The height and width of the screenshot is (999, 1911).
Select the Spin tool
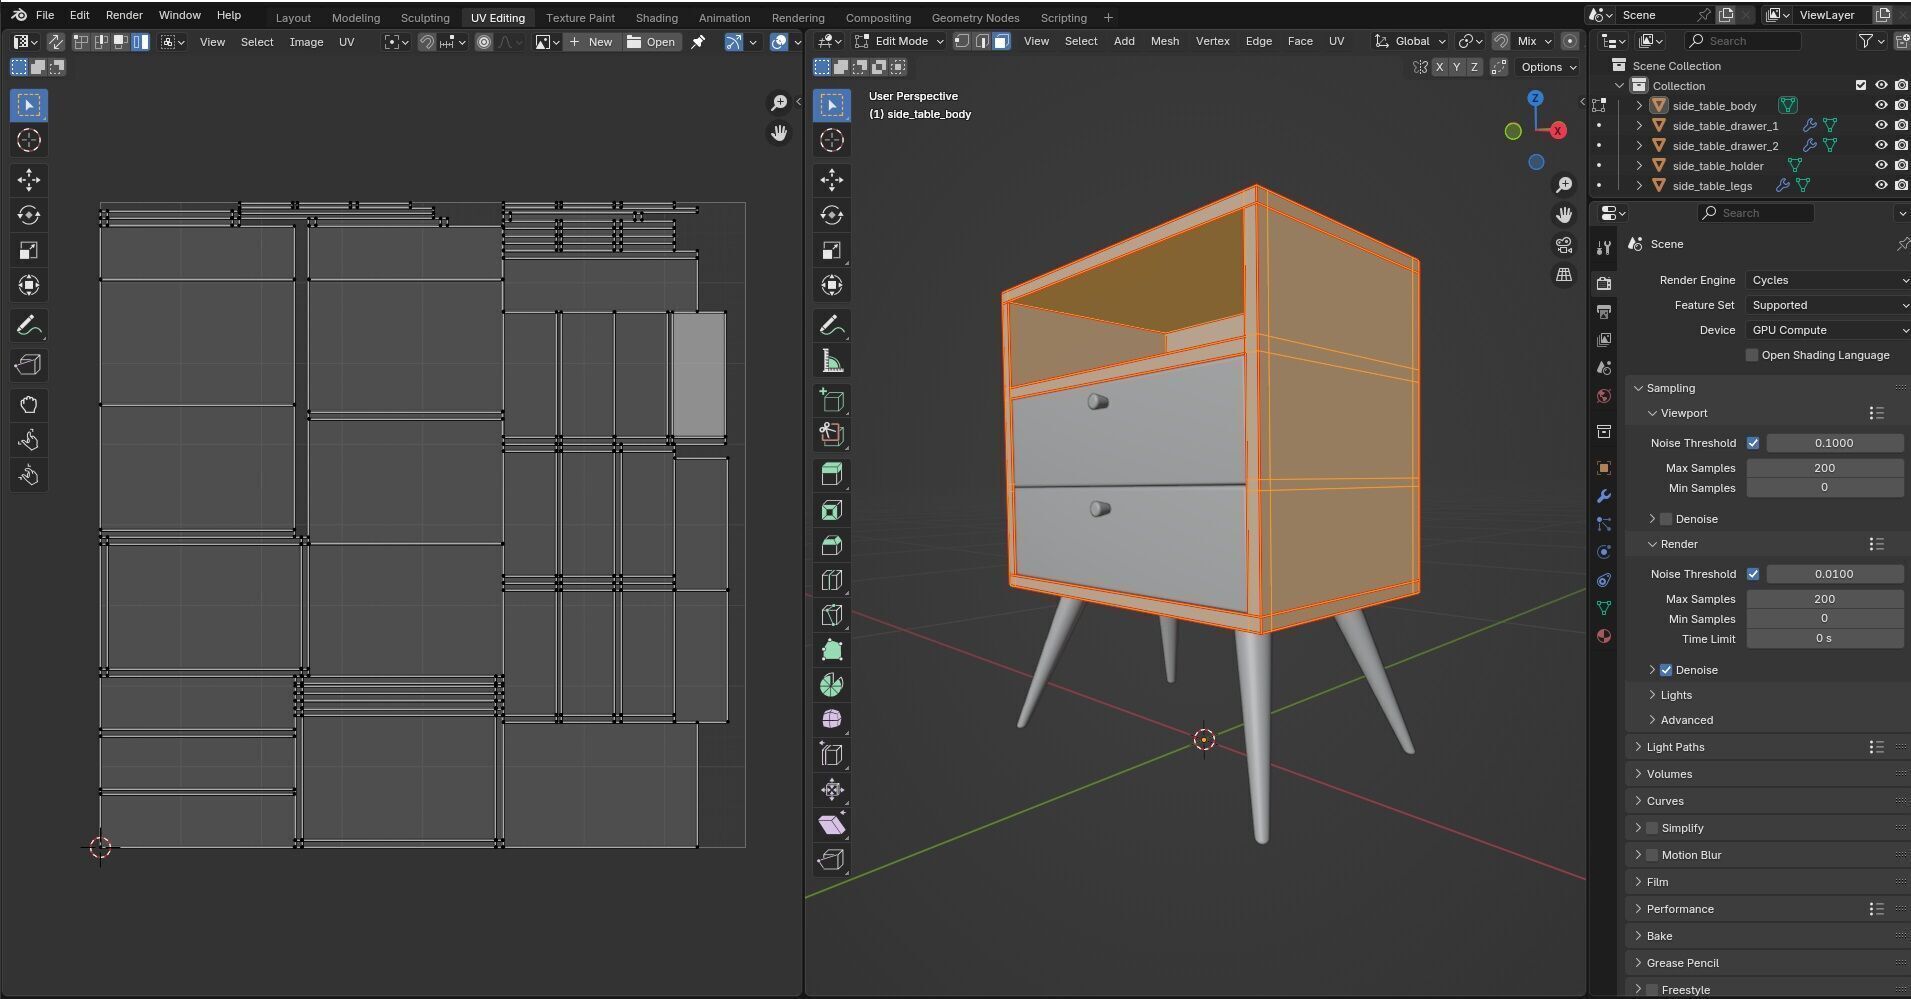coord(832,685)
